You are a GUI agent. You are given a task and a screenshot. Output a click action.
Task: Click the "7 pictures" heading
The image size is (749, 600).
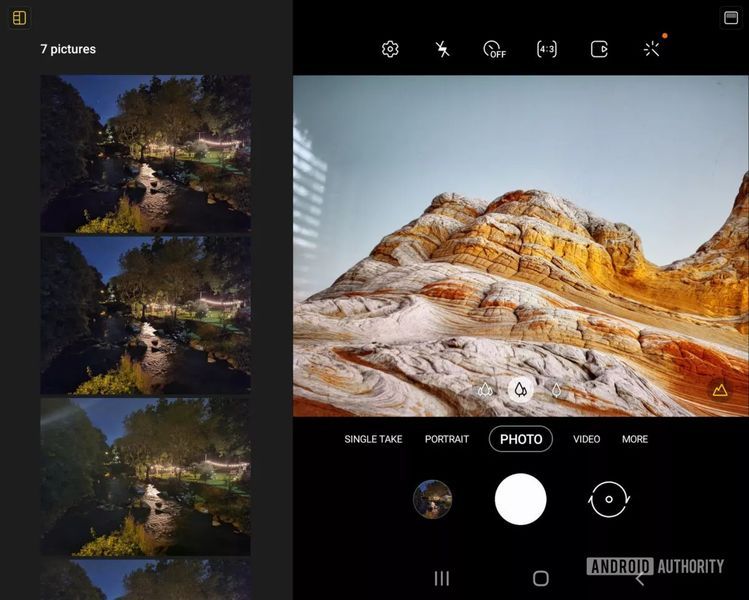pyautogui.click(x=68, y=49)
